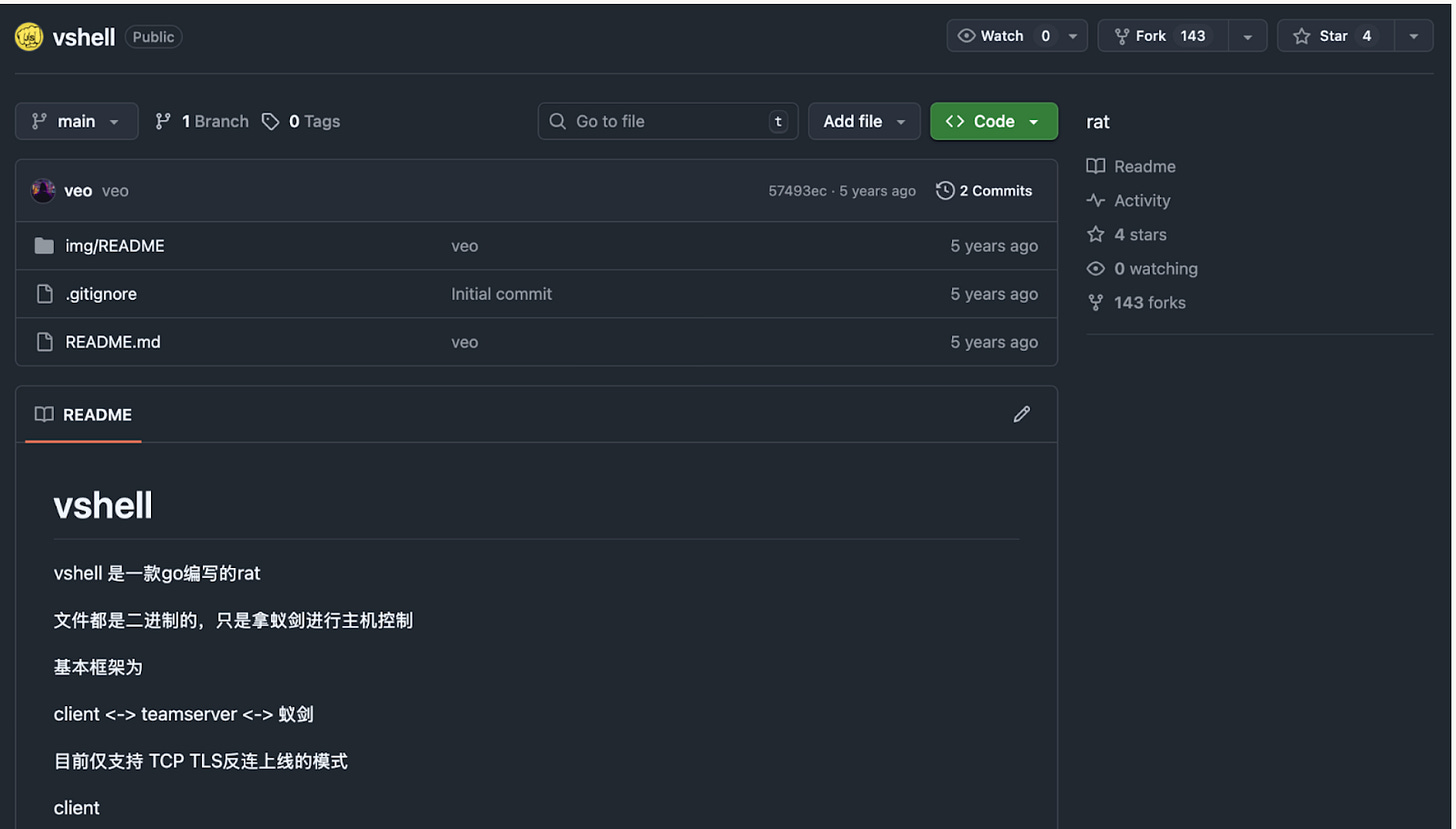Open veo commit message in img/README row
1456x829 pixels.
click(x=465, y=246)
